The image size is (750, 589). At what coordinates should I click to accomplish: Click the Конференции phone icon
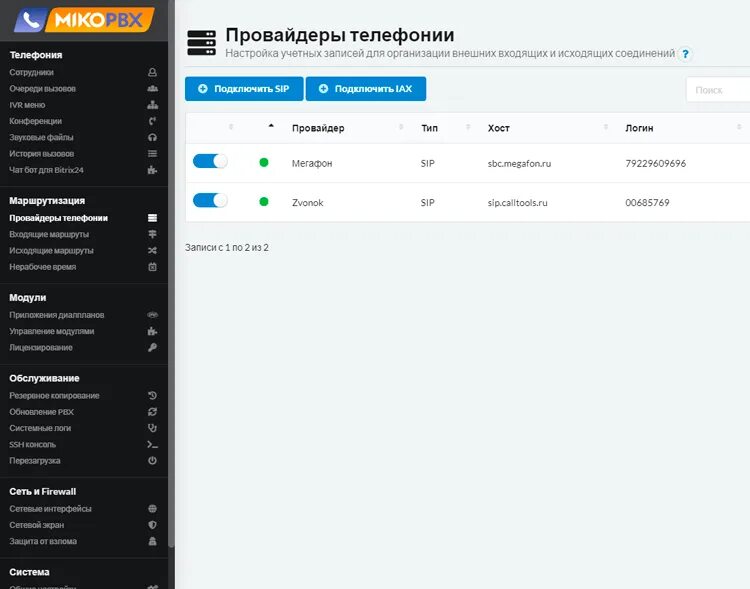coord(152,121)
